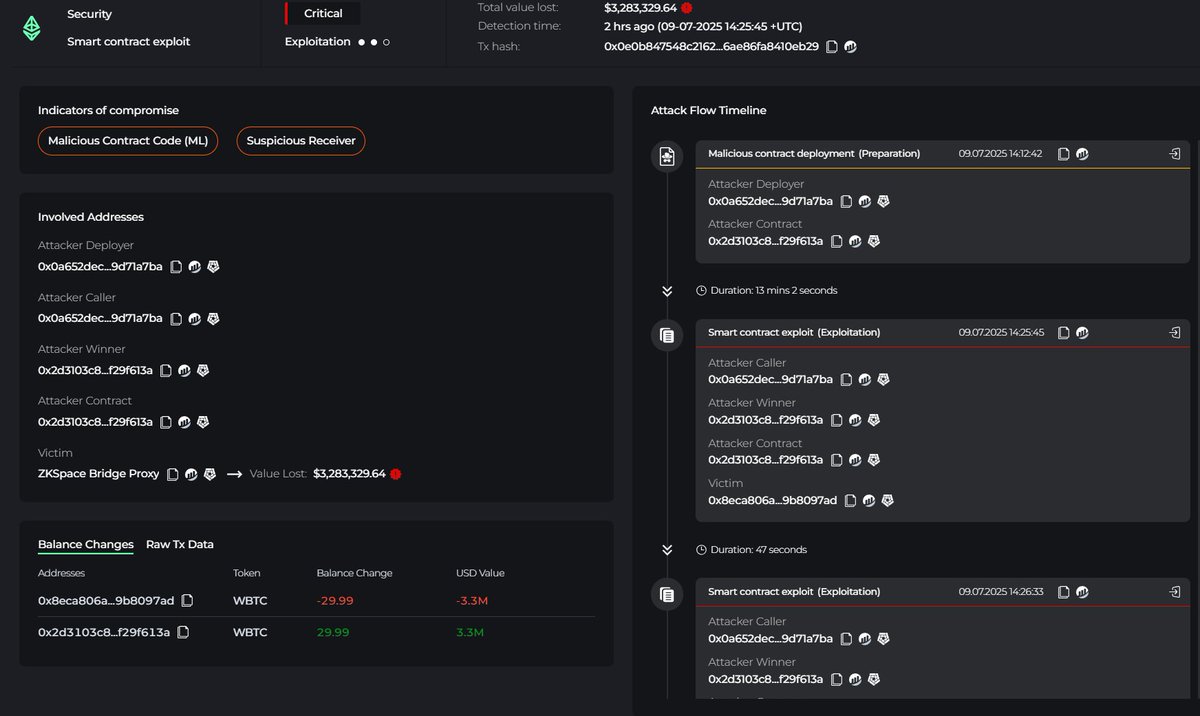Switch to the Balance Changes tab

86,545
